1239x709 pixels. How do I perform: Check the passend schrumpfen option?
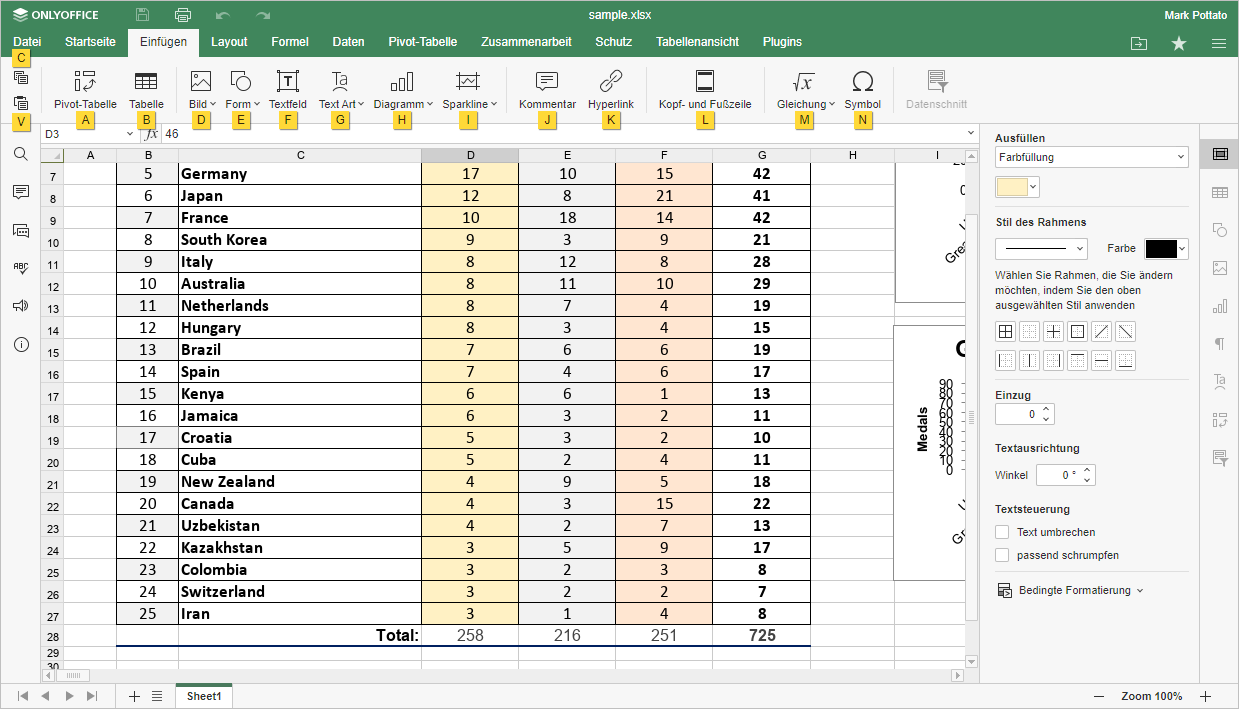click(1003, 554)
